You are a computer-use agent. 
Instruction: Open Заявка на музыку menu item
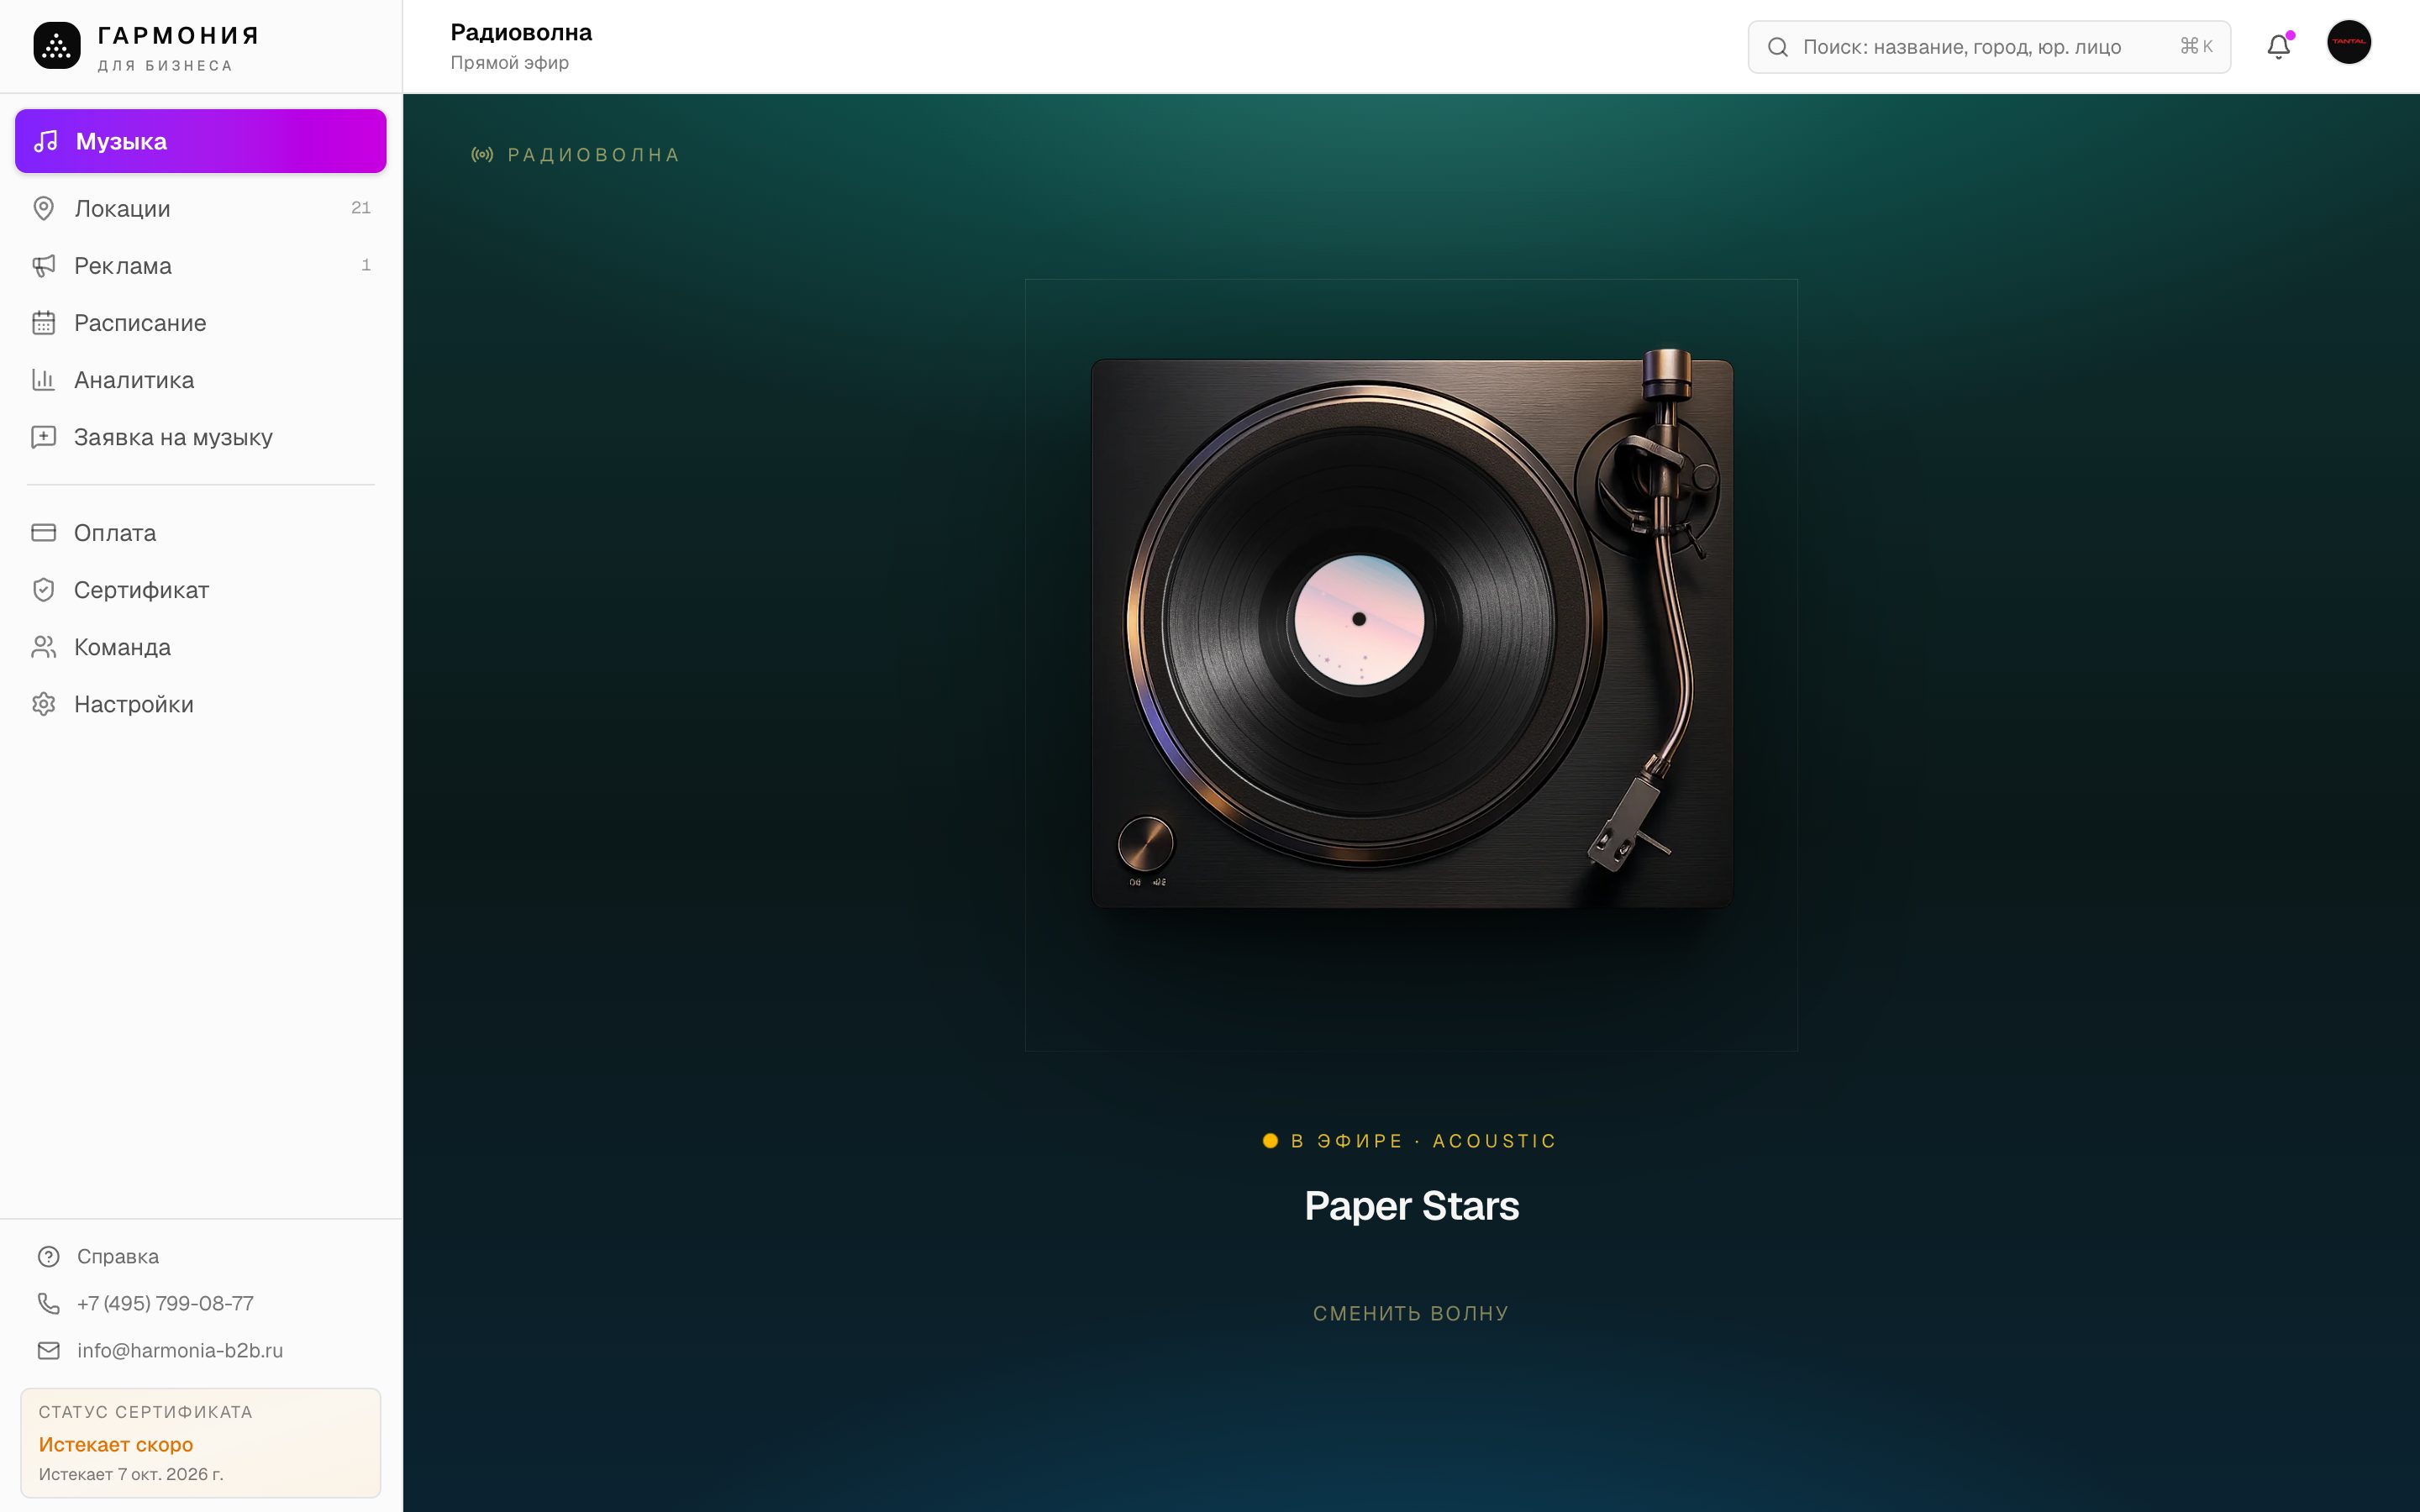[201, 436]
